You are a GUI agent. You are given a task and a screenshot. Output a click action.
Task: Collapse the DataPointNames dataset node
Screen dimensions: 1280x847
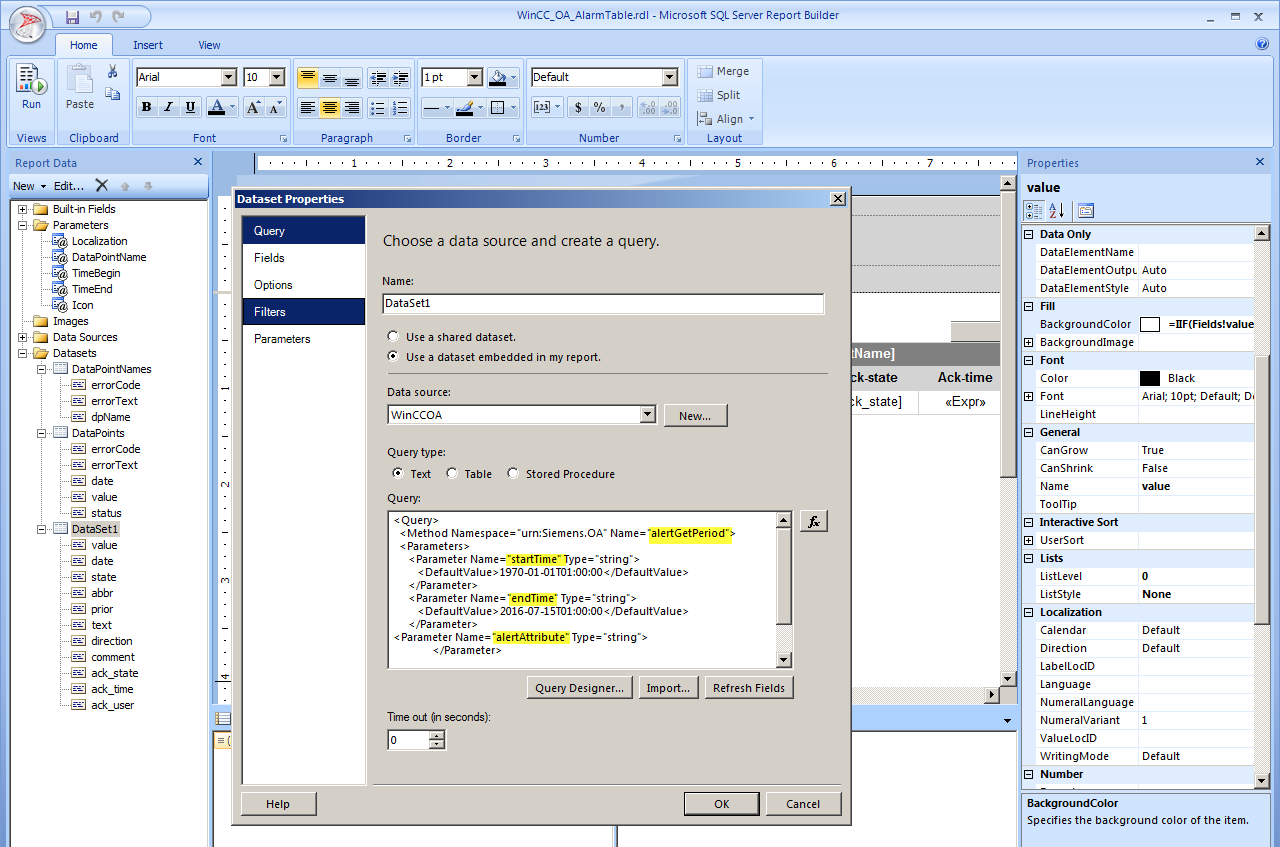(x=42, y=369)
